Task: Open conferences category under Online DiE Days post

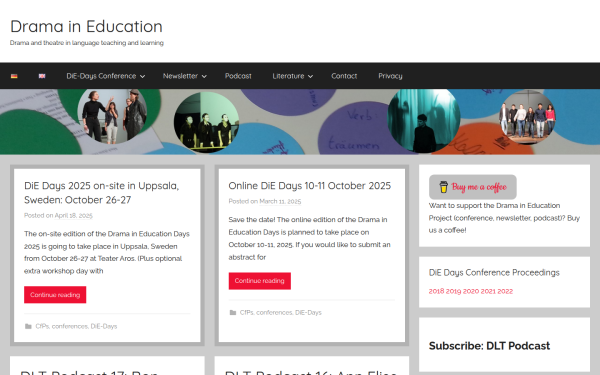Action: point(274,313)
